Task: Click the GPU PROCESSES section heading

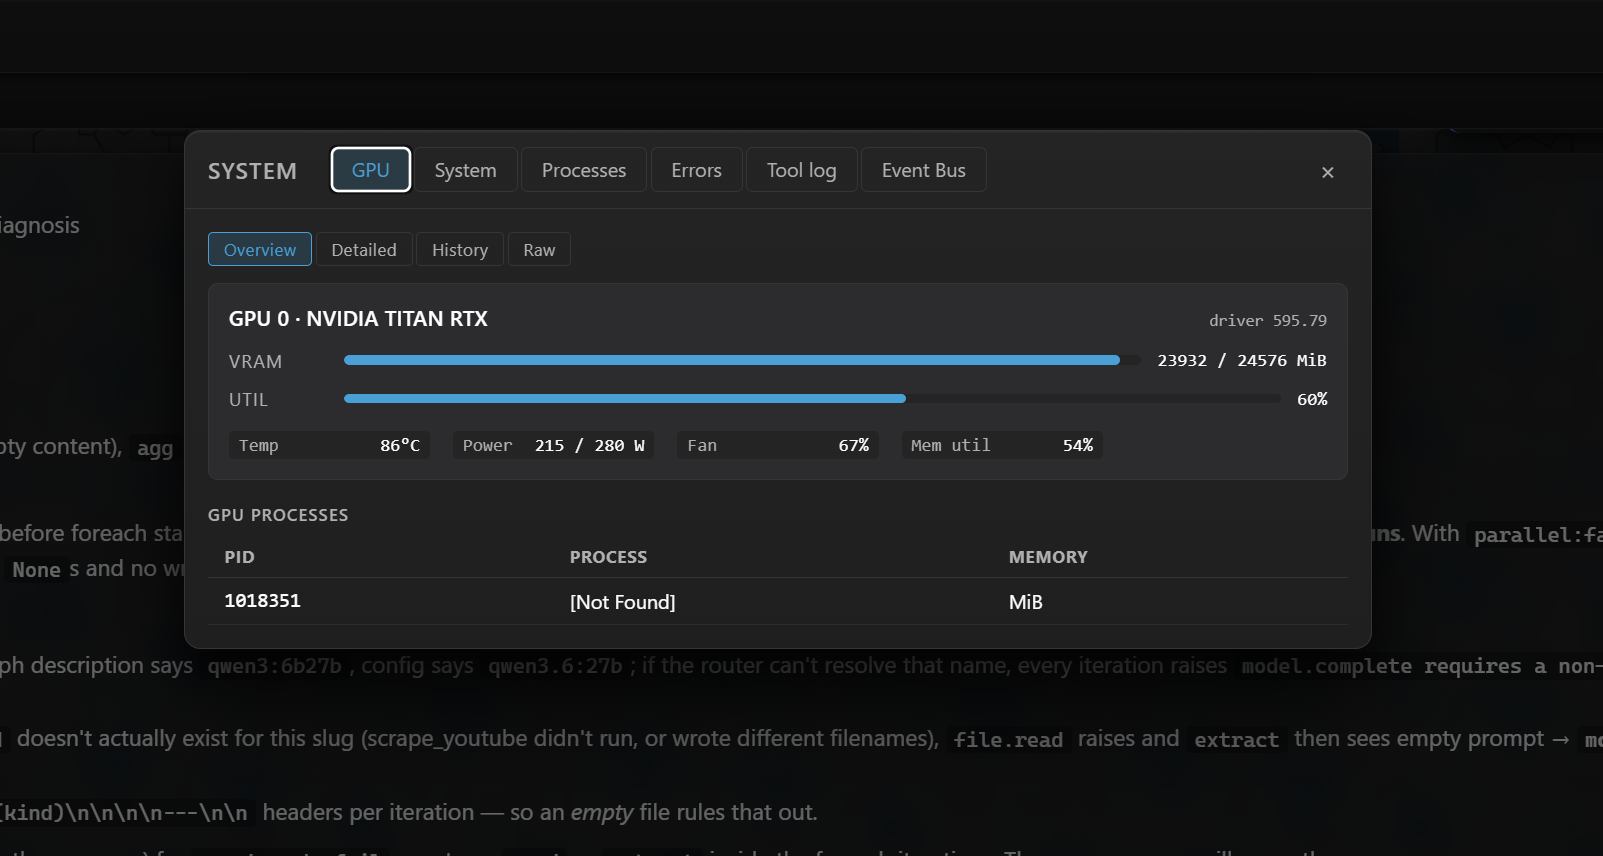Action: (x=278, y=515)
